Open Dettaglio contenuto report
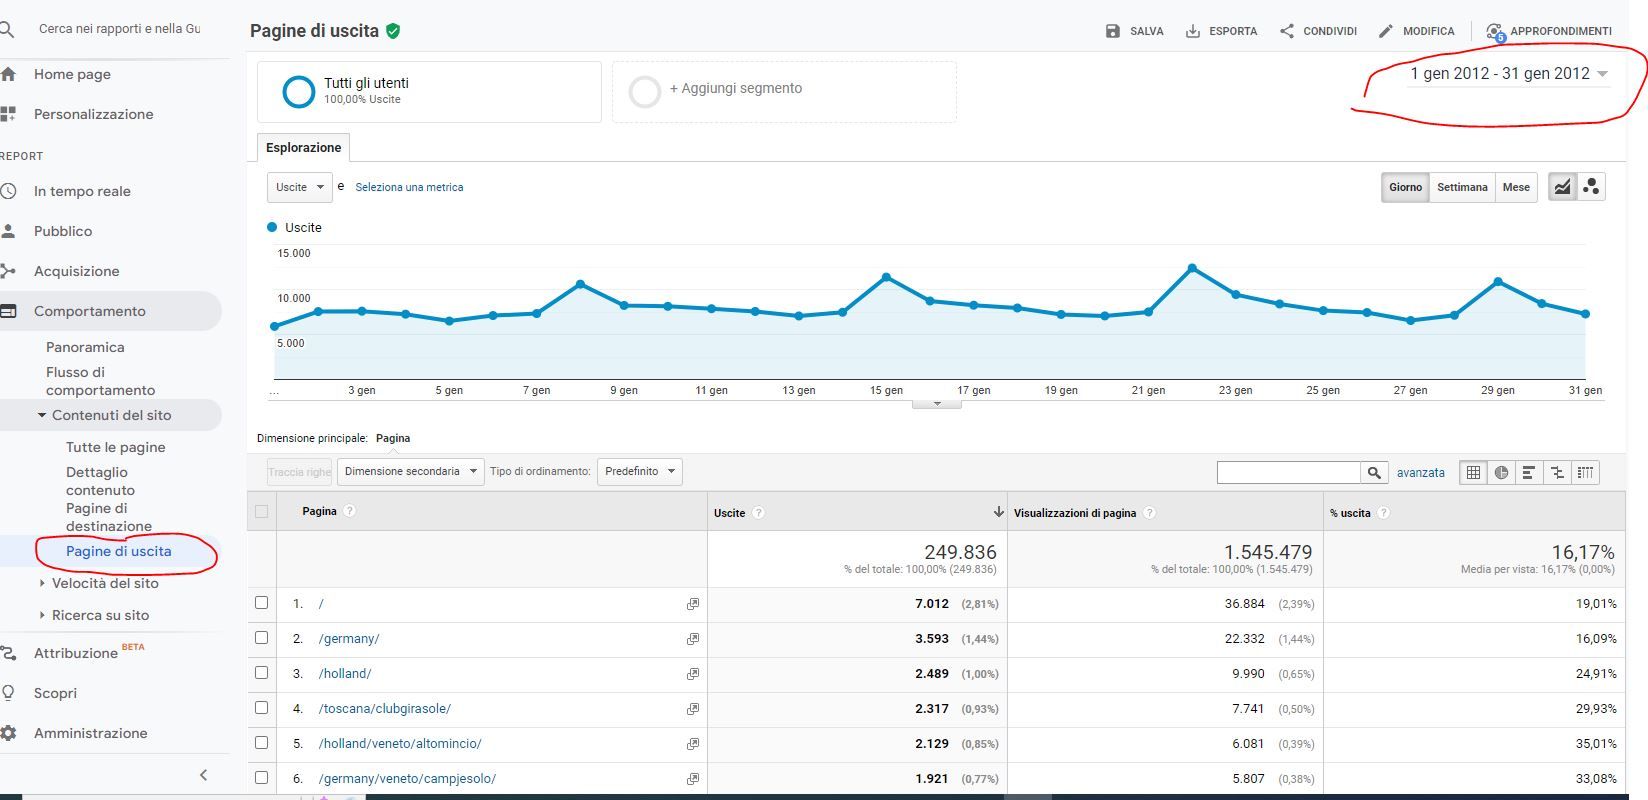This screenshot has height=800, width=1648. [100, 481]
